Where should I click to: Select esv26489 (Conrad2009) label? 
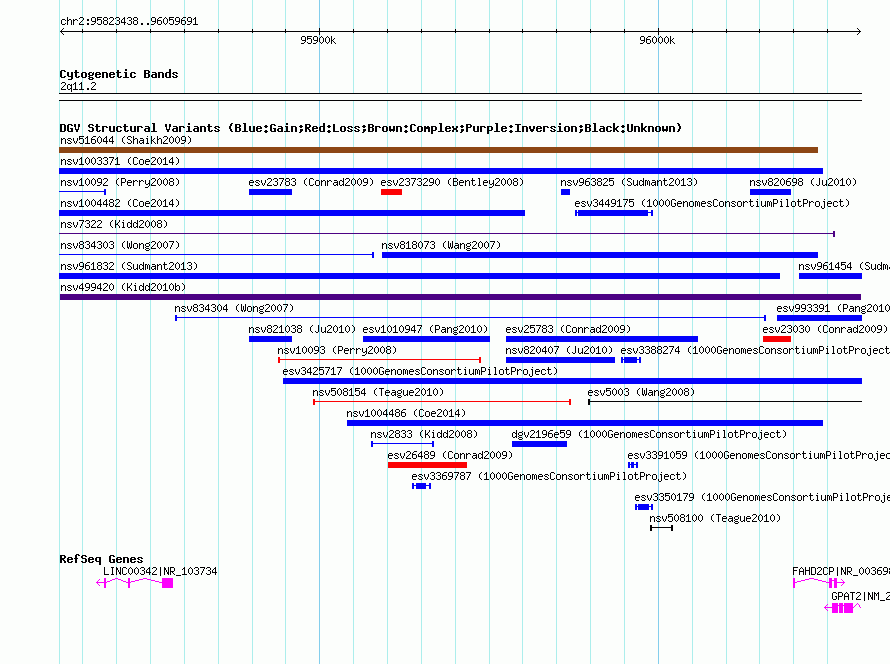[x=450, y=455]
